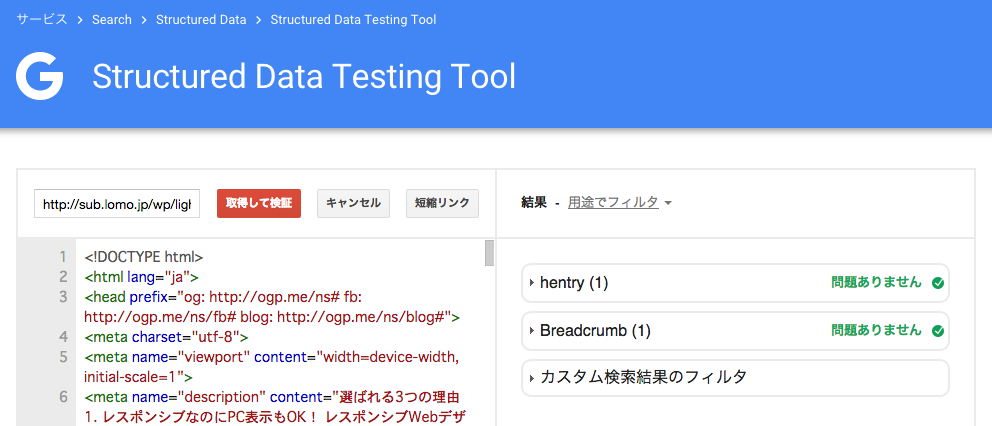The image size is (992, 426).
Task: Click the 結果 label
Action: pos(533,203)
